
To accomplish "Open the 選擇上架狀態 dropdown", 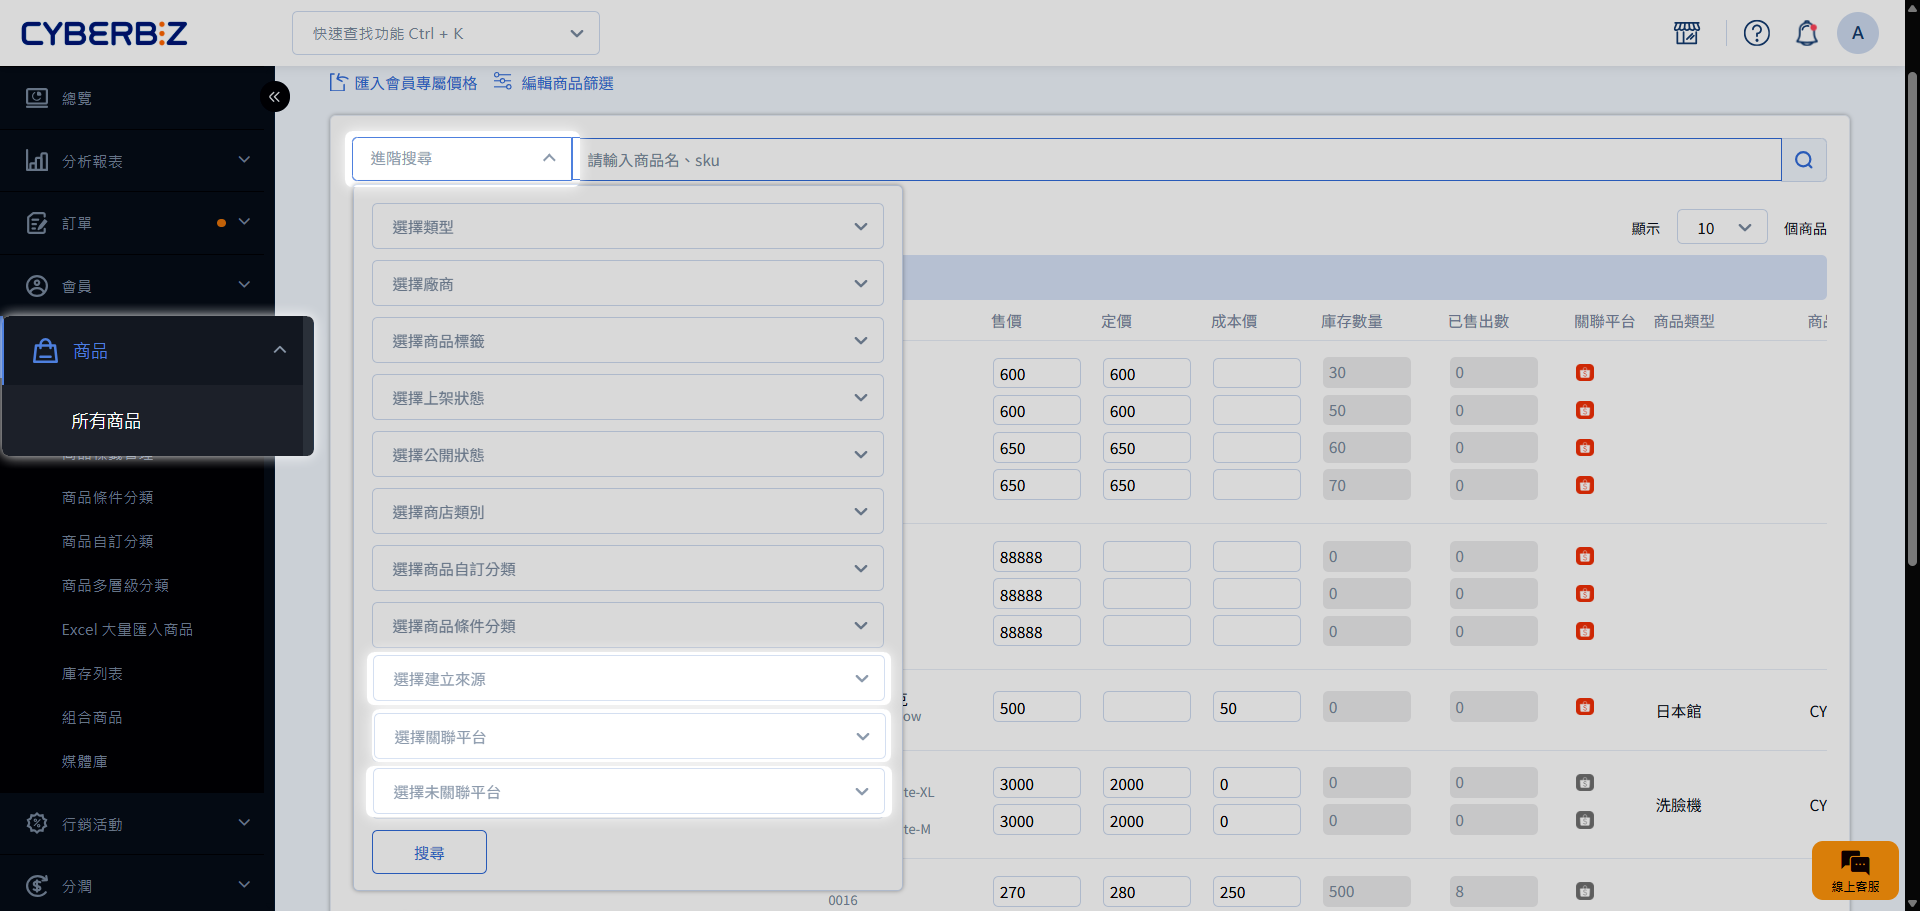I will pos(627,398).
